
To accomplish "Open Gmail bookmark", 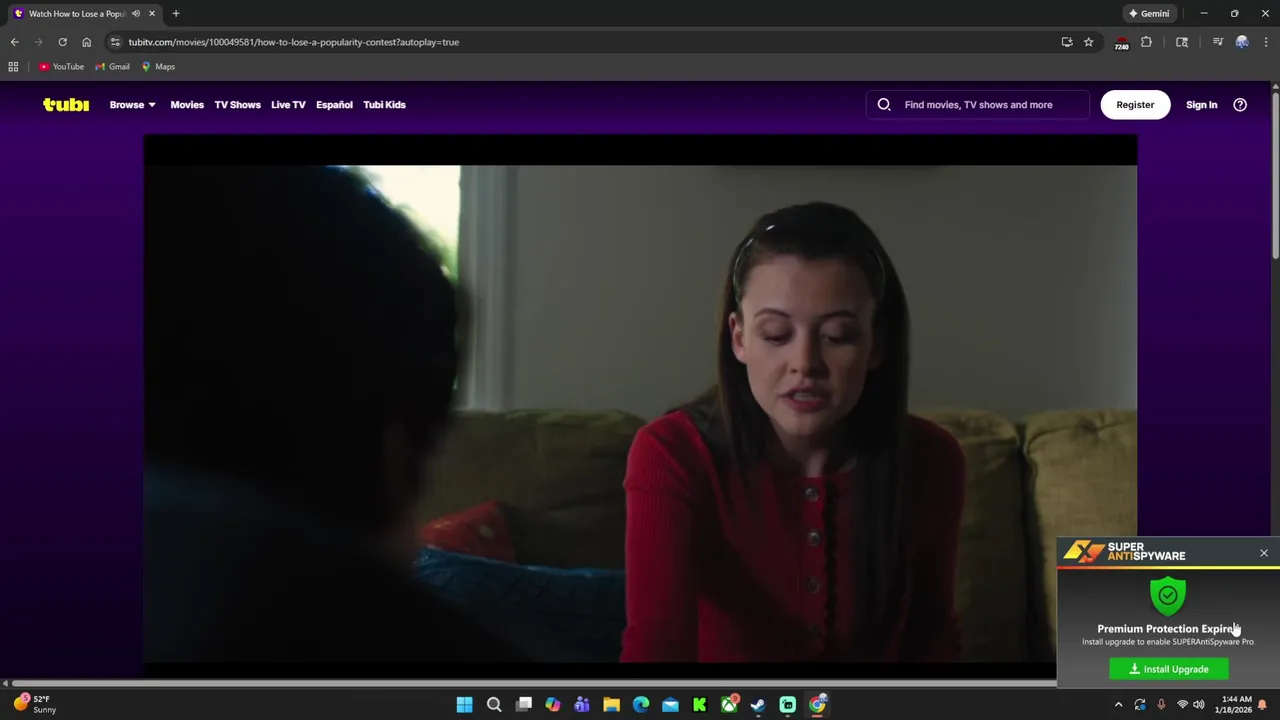I will coord(112,67).
